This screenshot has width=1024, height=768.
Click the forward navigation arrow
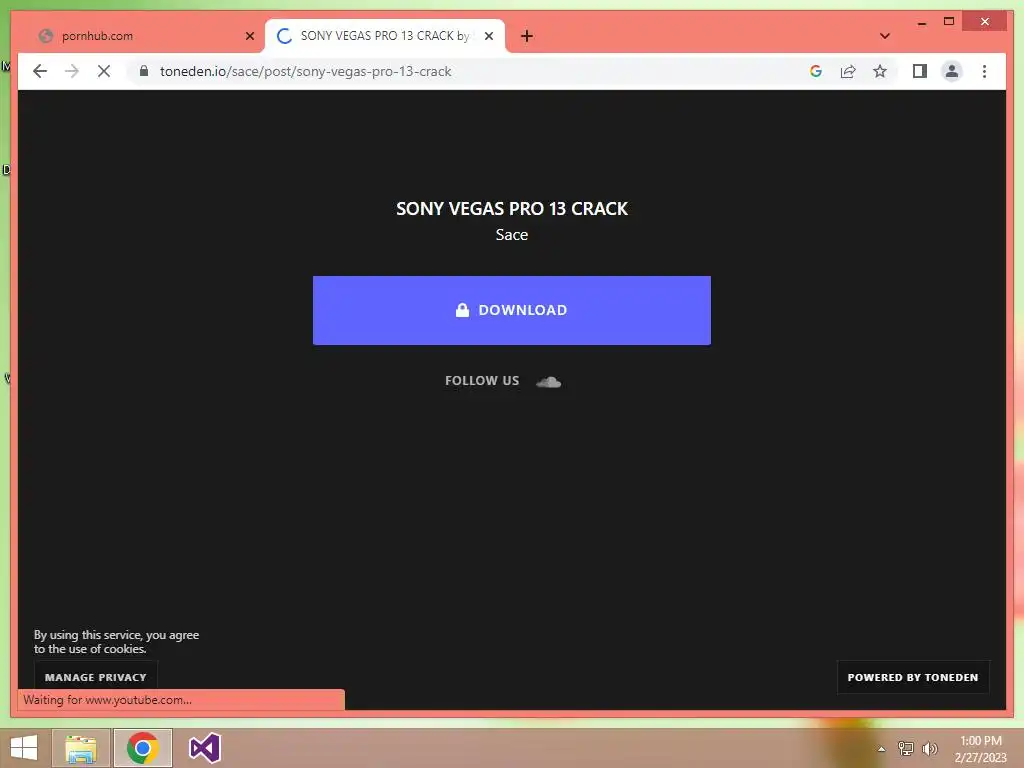(72, 71)
